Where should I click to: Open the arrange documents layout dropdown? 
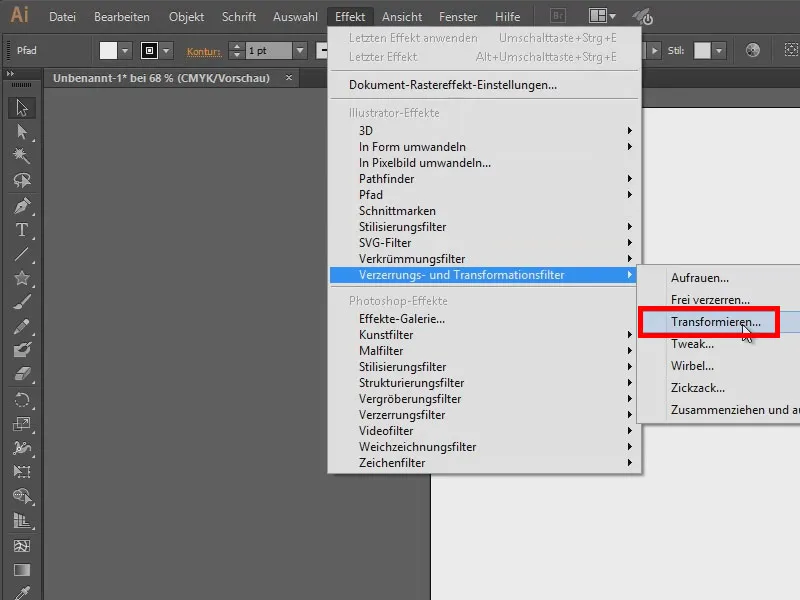pyautogui.click(x=602, y=16)
